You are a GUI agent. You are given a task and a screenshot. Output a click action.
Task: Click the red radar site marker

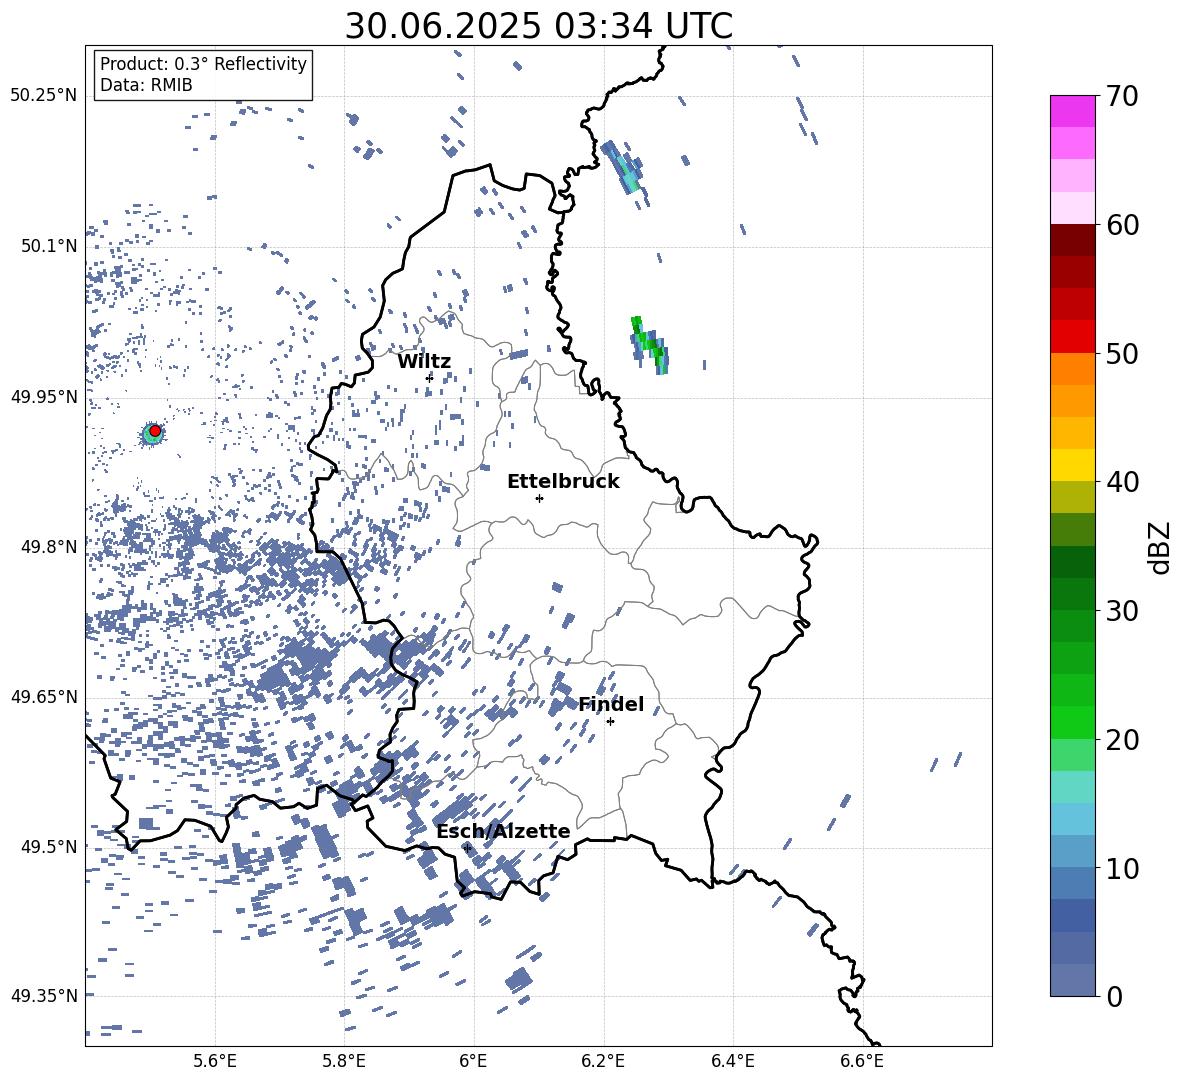pos(155,431)
